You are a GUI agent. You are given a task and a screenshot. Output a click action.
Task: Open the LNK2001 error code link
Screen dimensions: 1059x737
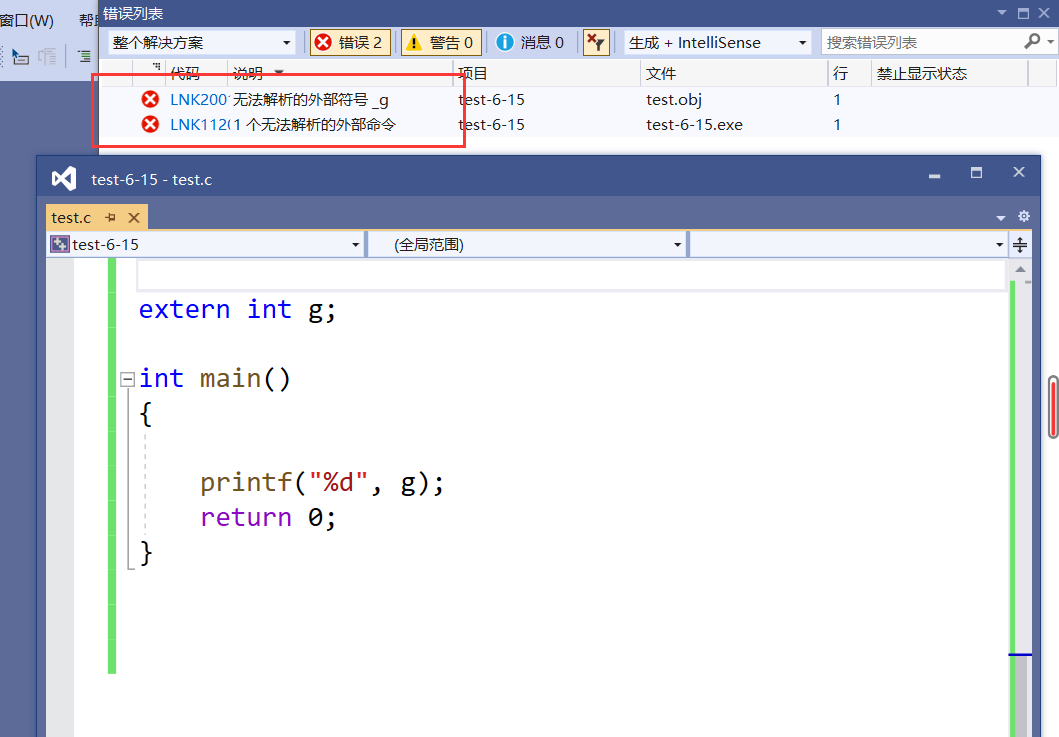point(199,99)
